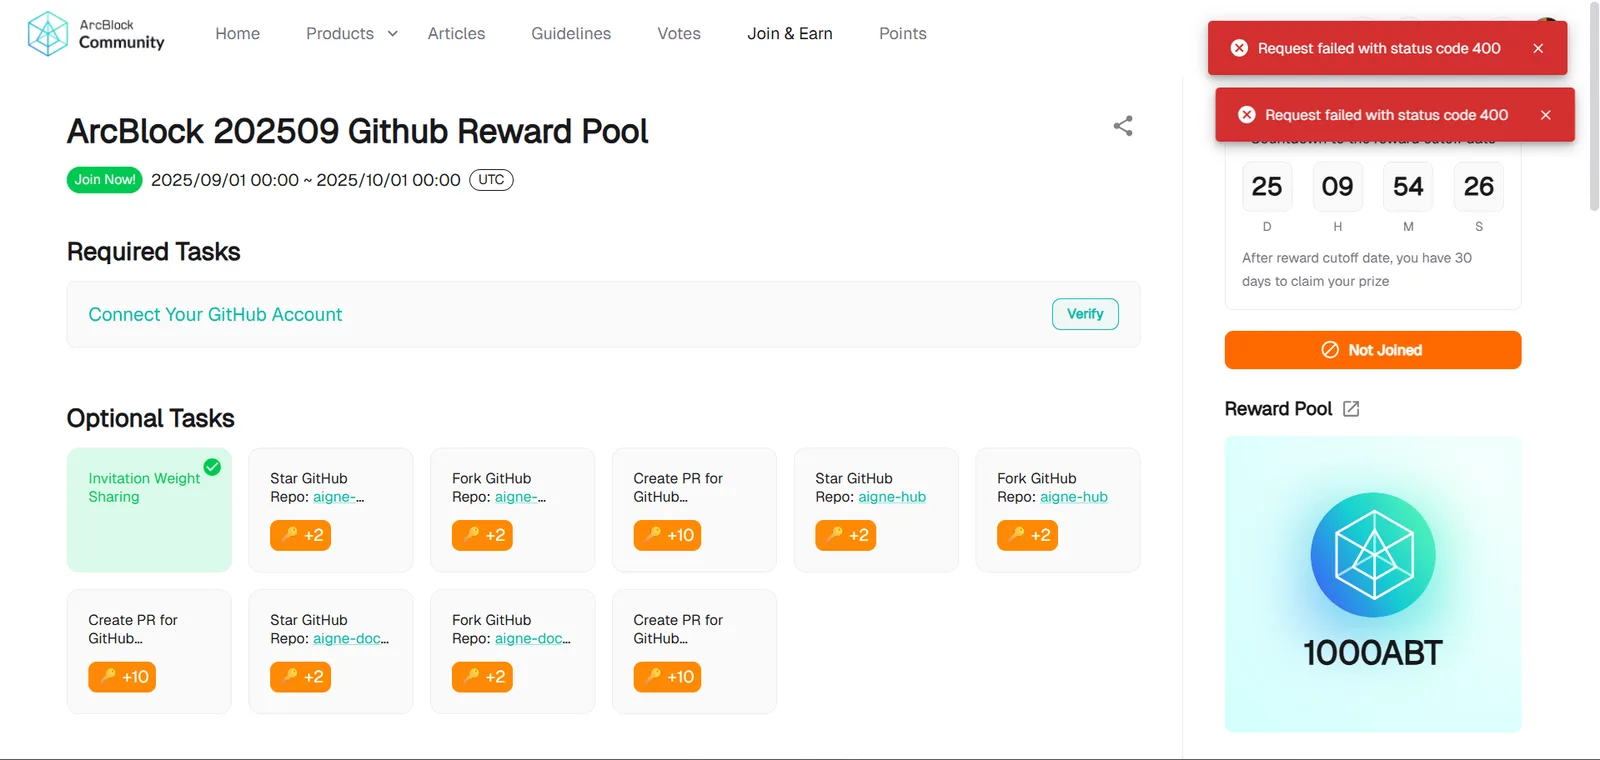Close the second status code 400 alert
The width and height of the screenshot is (1600, 760).
[1545, 115]
